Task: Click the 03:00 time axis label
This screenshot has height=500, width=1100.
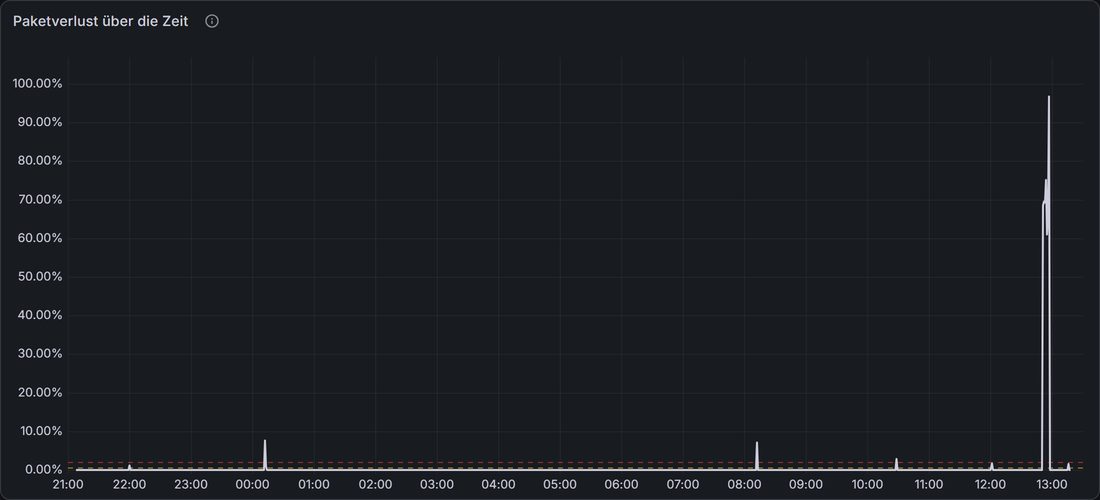Action: 437,485
